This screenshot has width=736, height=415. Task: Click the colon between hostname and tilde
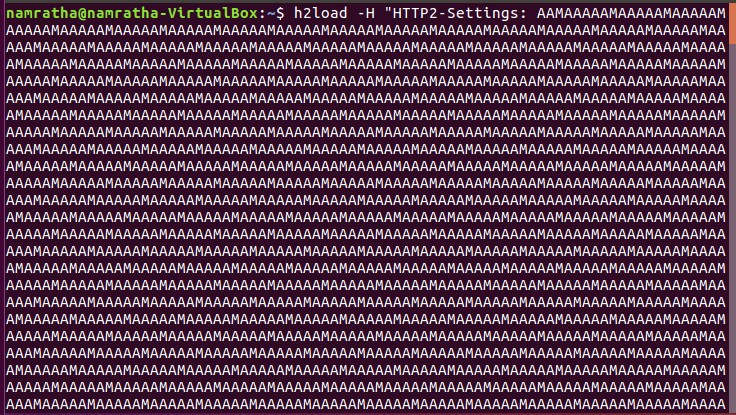pyautogui.click(x=262, y=14)
